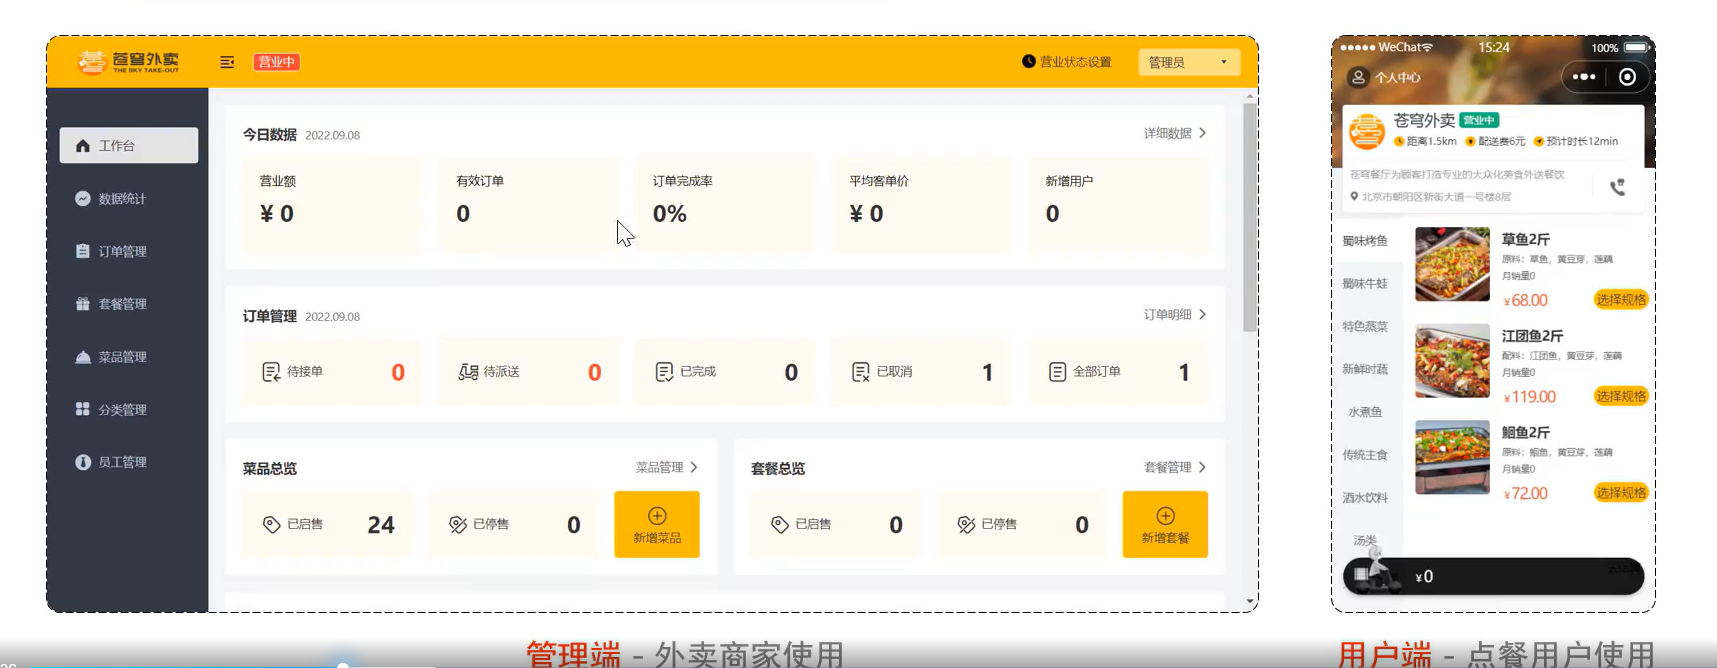Click the chevron next to 订单明细

pos(1202,314)
